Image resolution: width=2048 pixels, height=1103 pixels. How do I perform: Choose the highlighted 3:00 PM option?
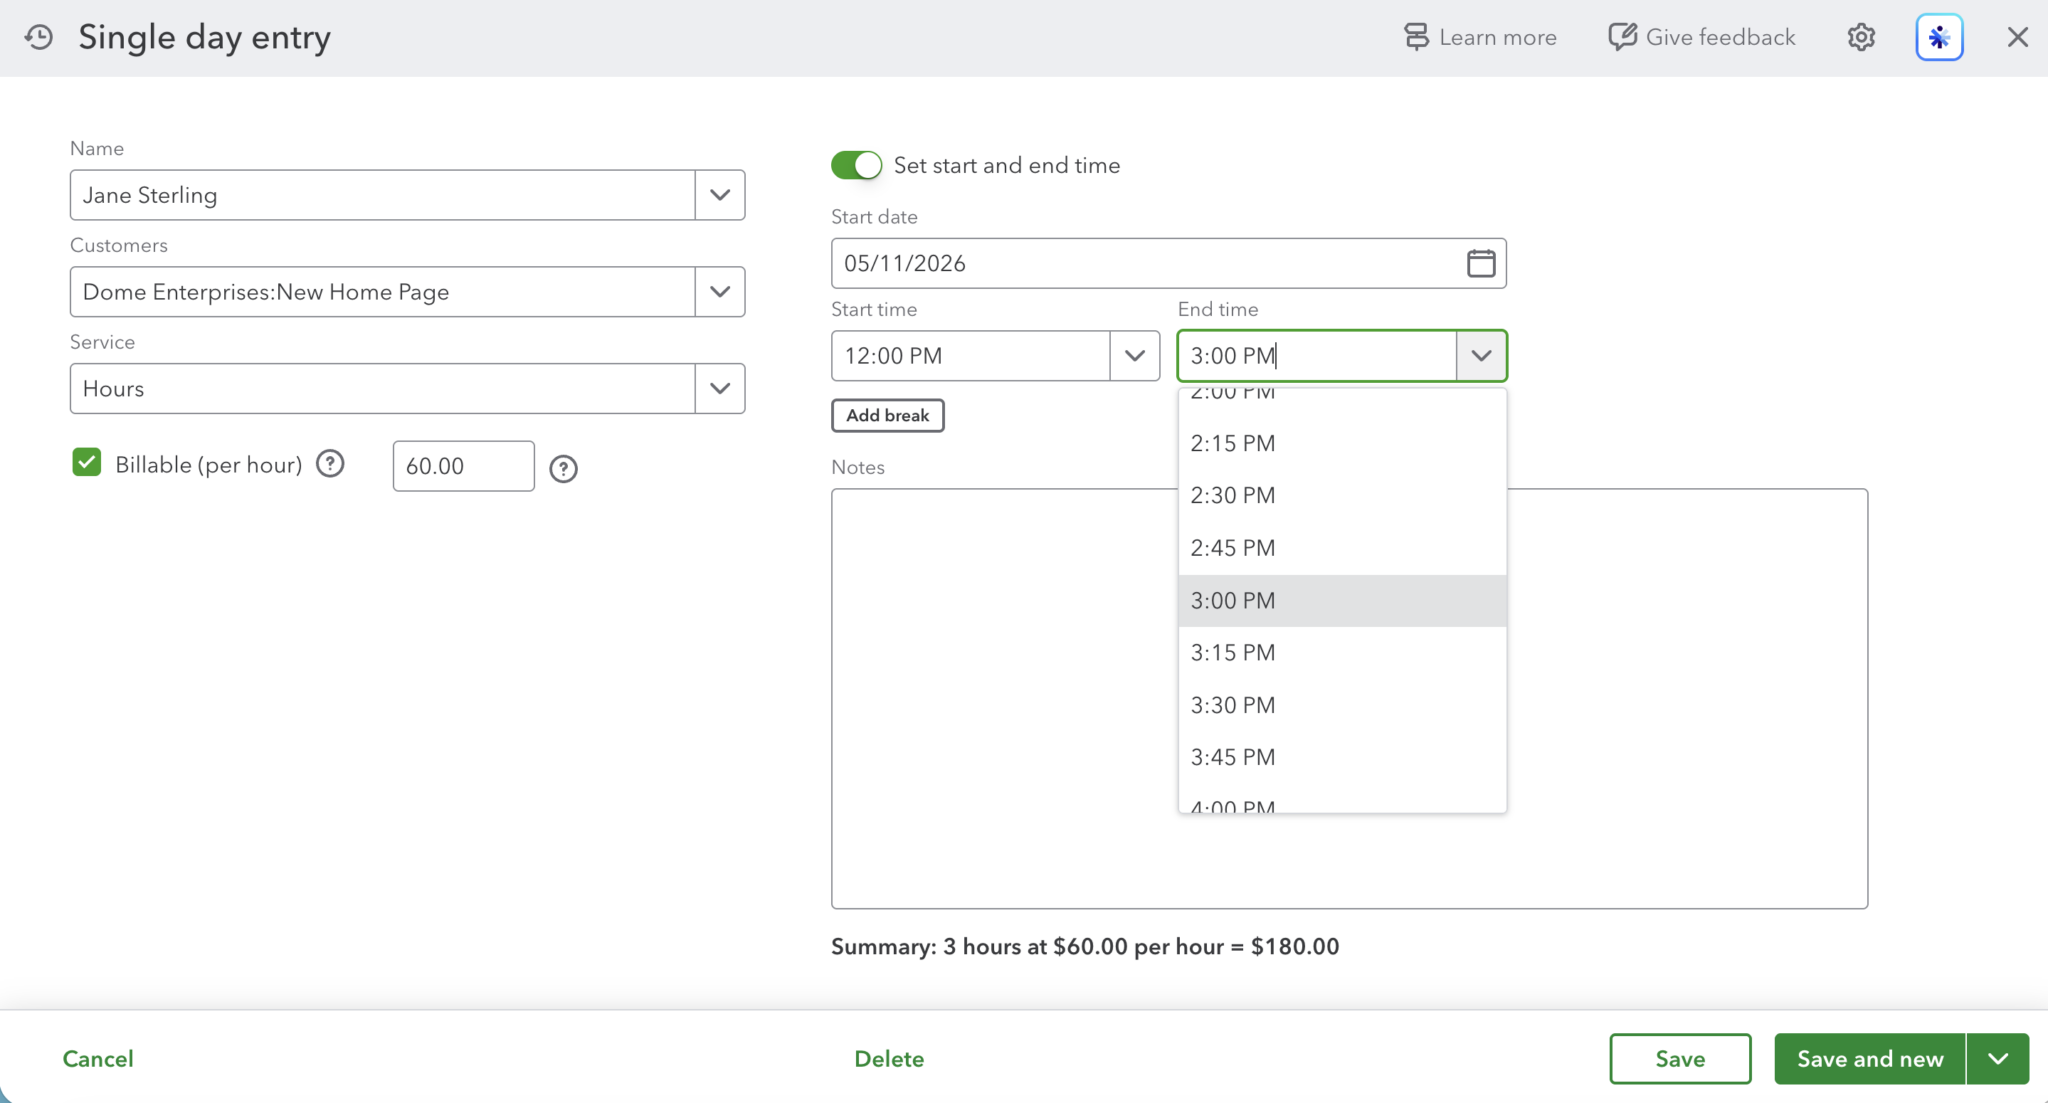[1342, 601]
